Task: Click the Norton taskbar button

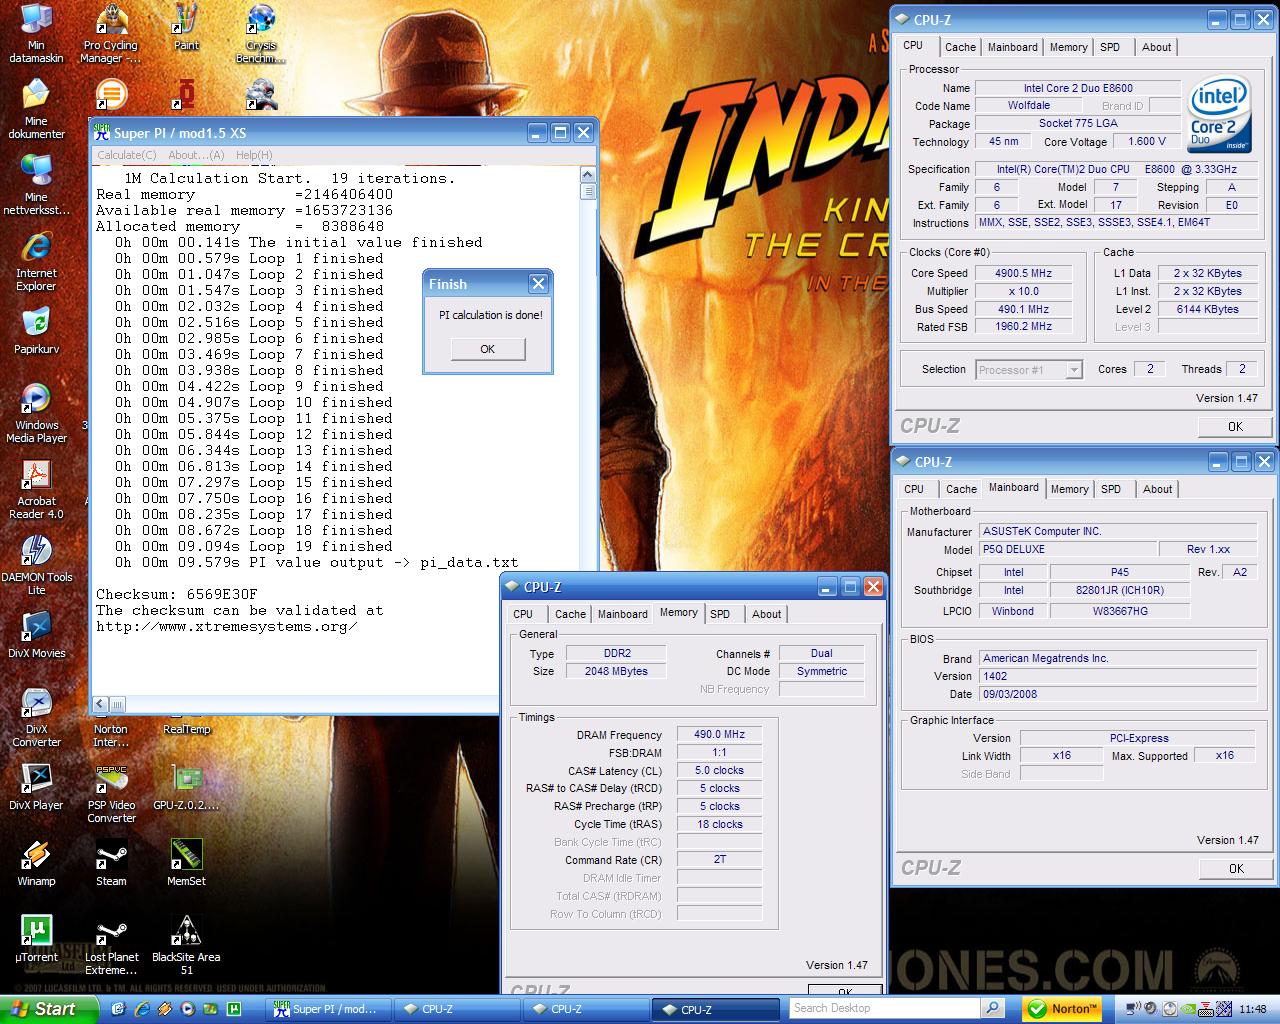Action: tap(1064, 1009)
